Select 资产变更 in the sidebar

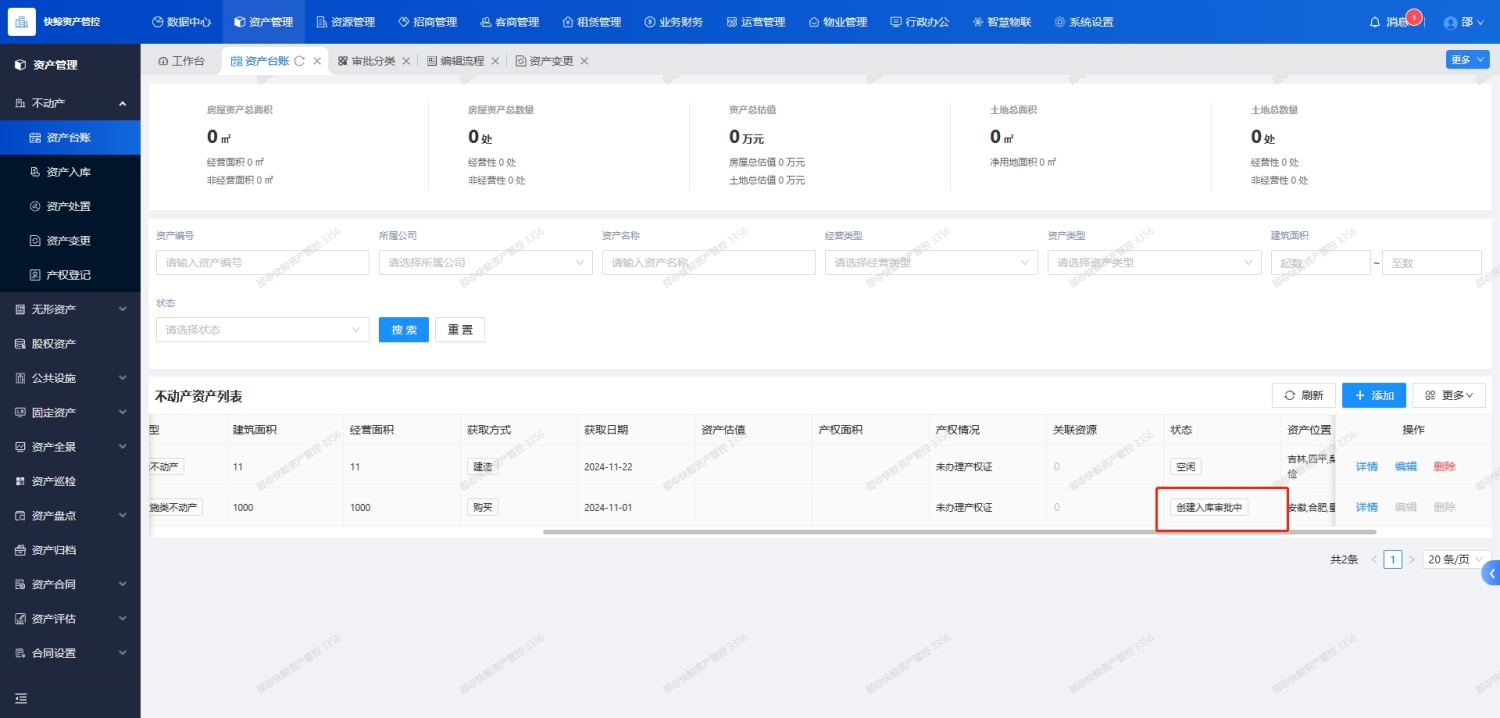click(70, 240)
